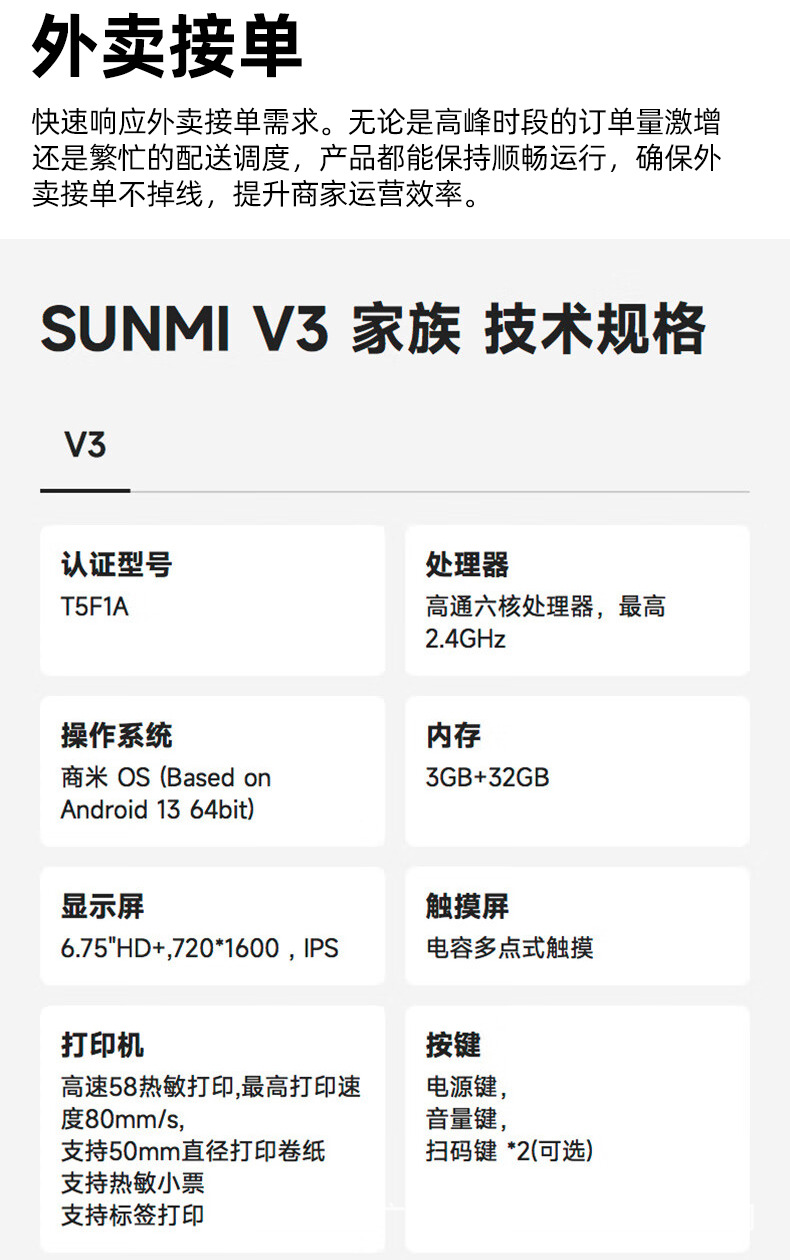
Task: Open the 显示屏 specification card
Action: [x=212, y=926]
